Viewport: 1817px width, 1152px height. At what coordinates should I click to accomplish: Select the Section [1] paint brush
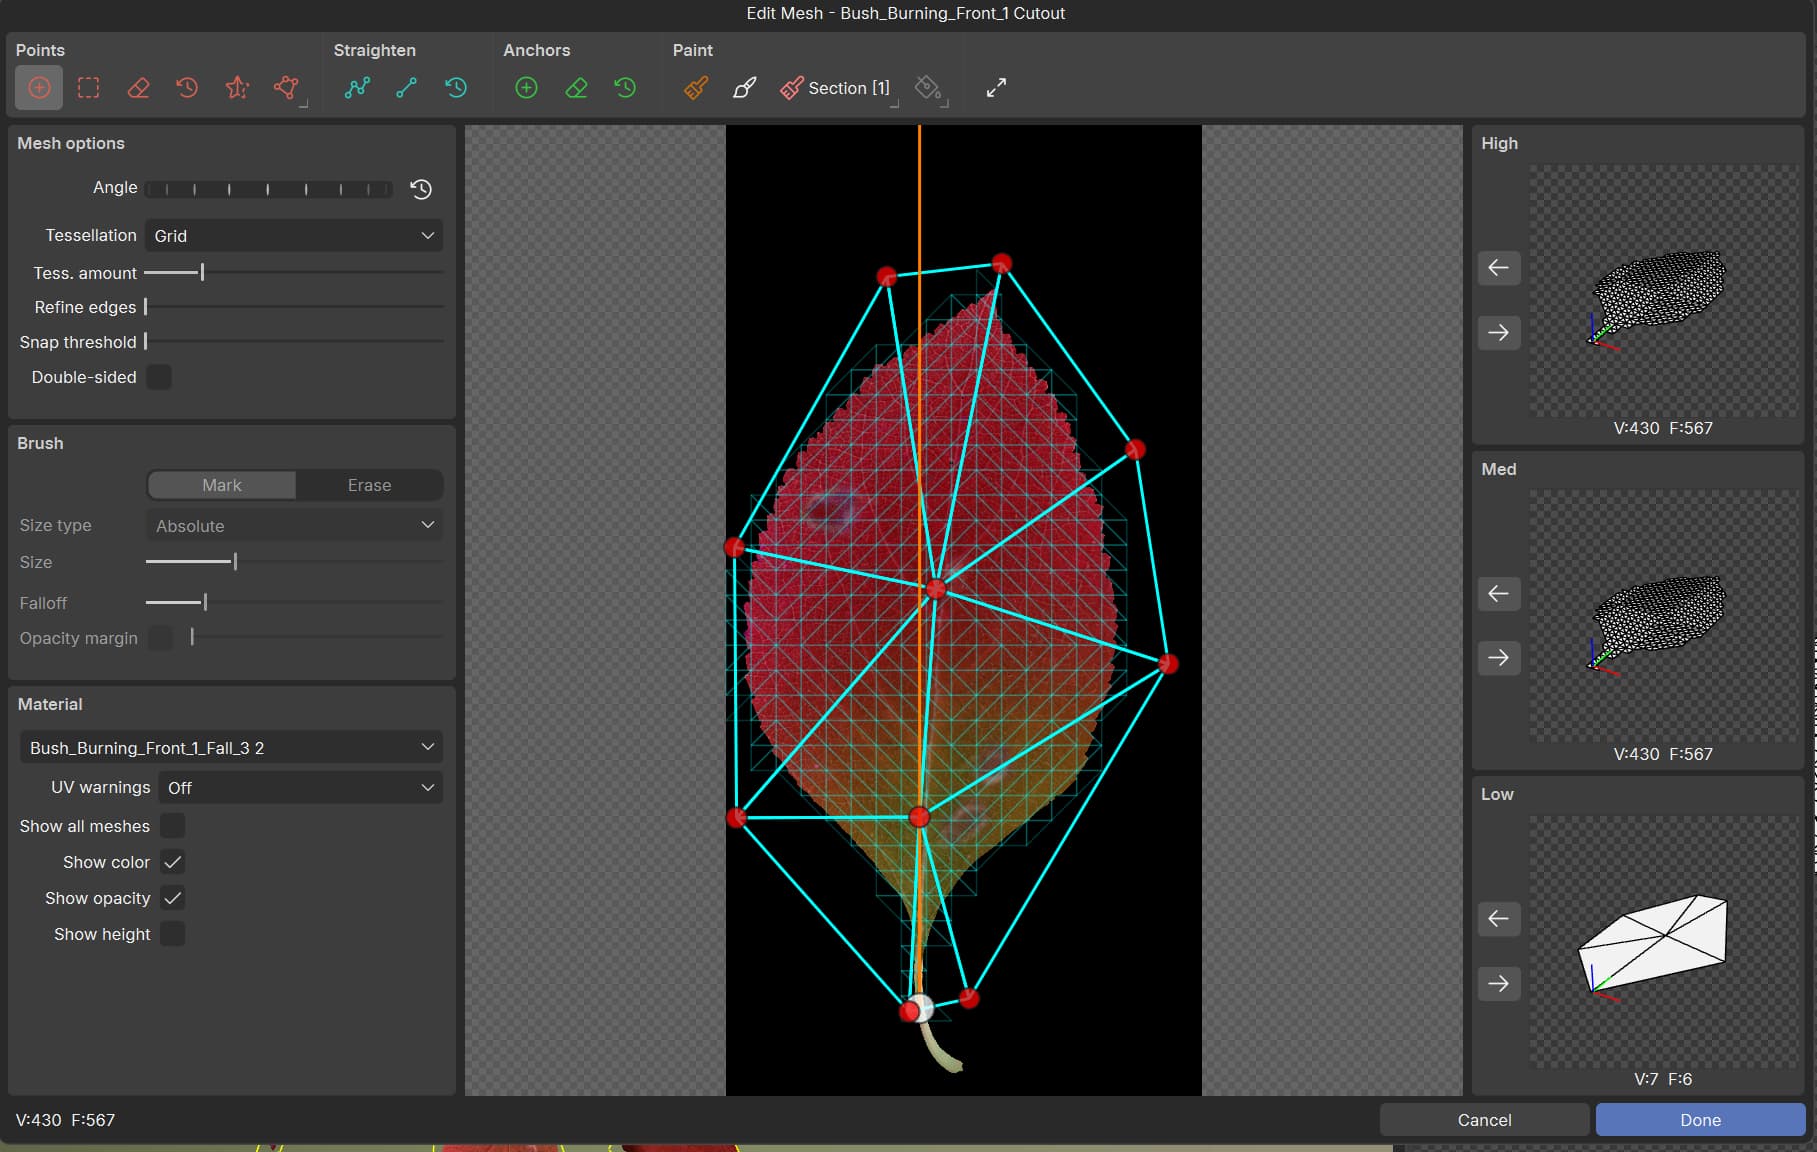coord(836,88)
